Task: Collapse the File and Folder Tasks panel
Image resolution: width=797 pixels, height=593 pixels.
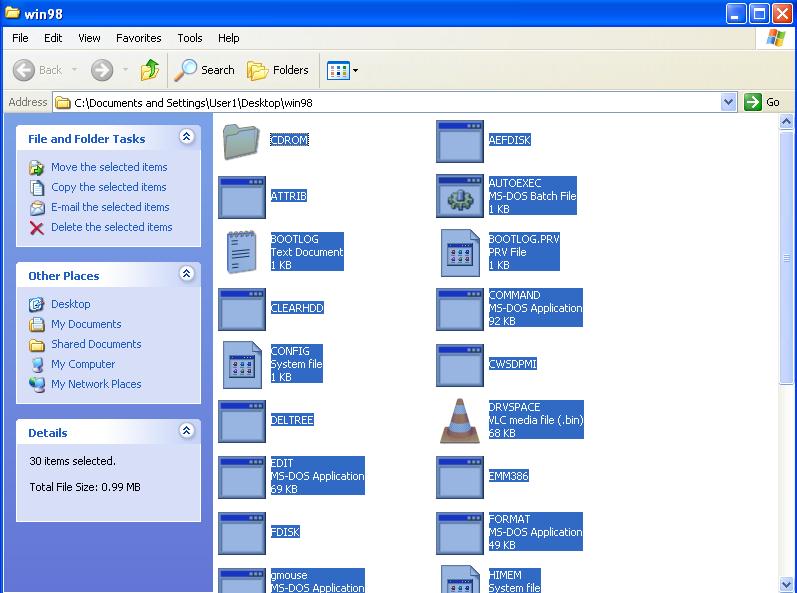Action: tap(187, 137)
